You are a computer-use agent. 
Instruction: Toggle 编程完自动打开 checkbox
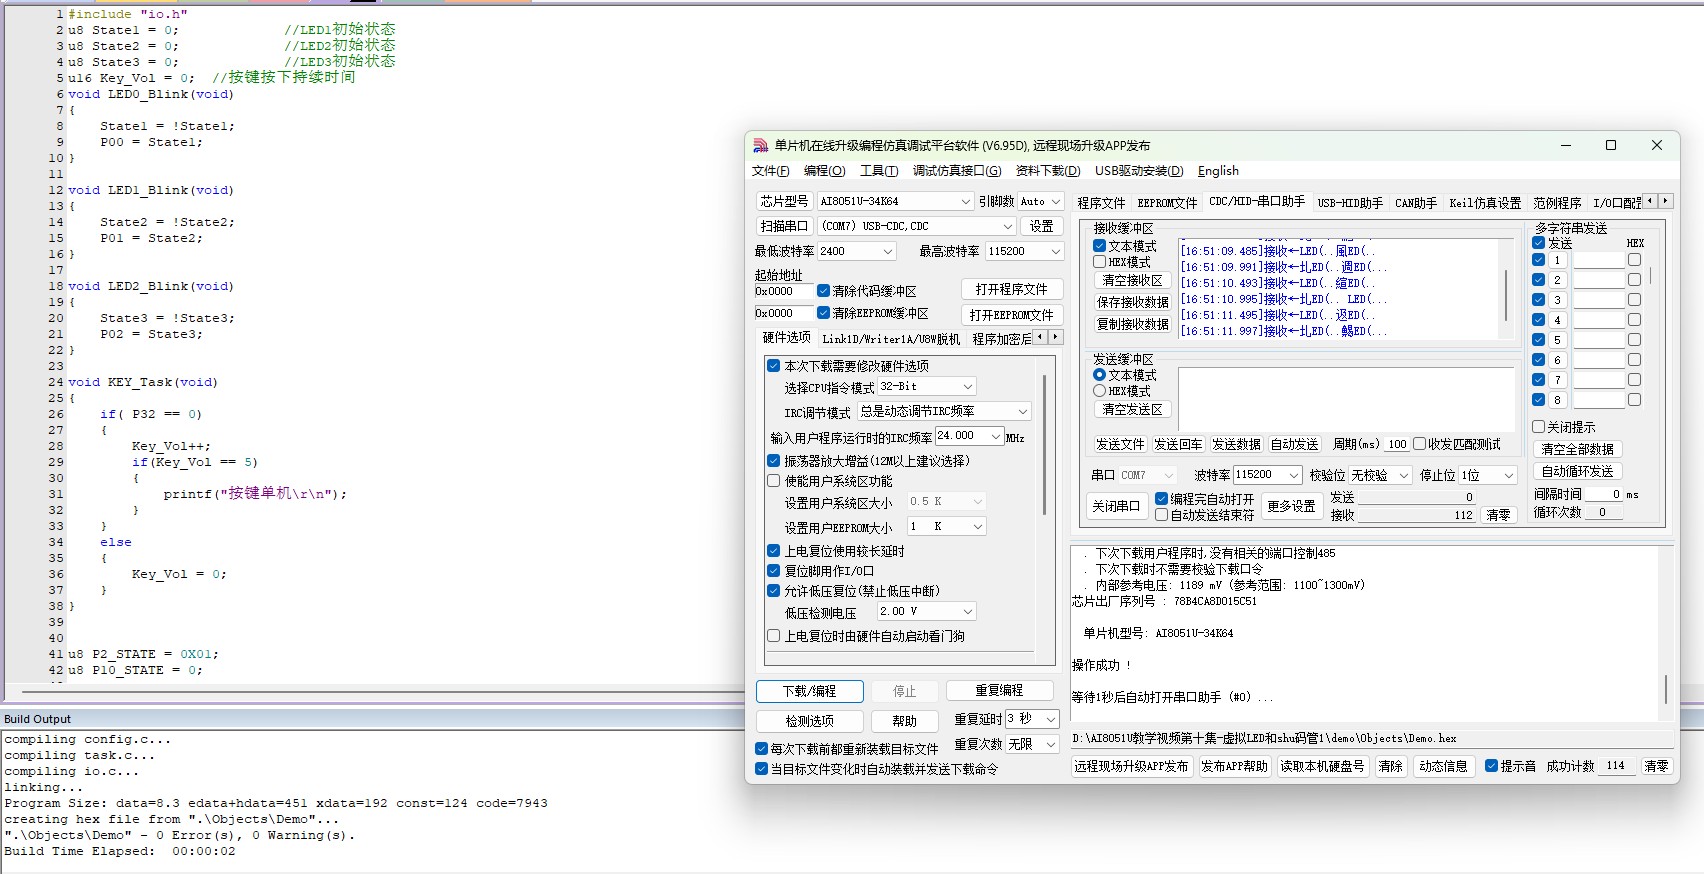(1161, 499)
